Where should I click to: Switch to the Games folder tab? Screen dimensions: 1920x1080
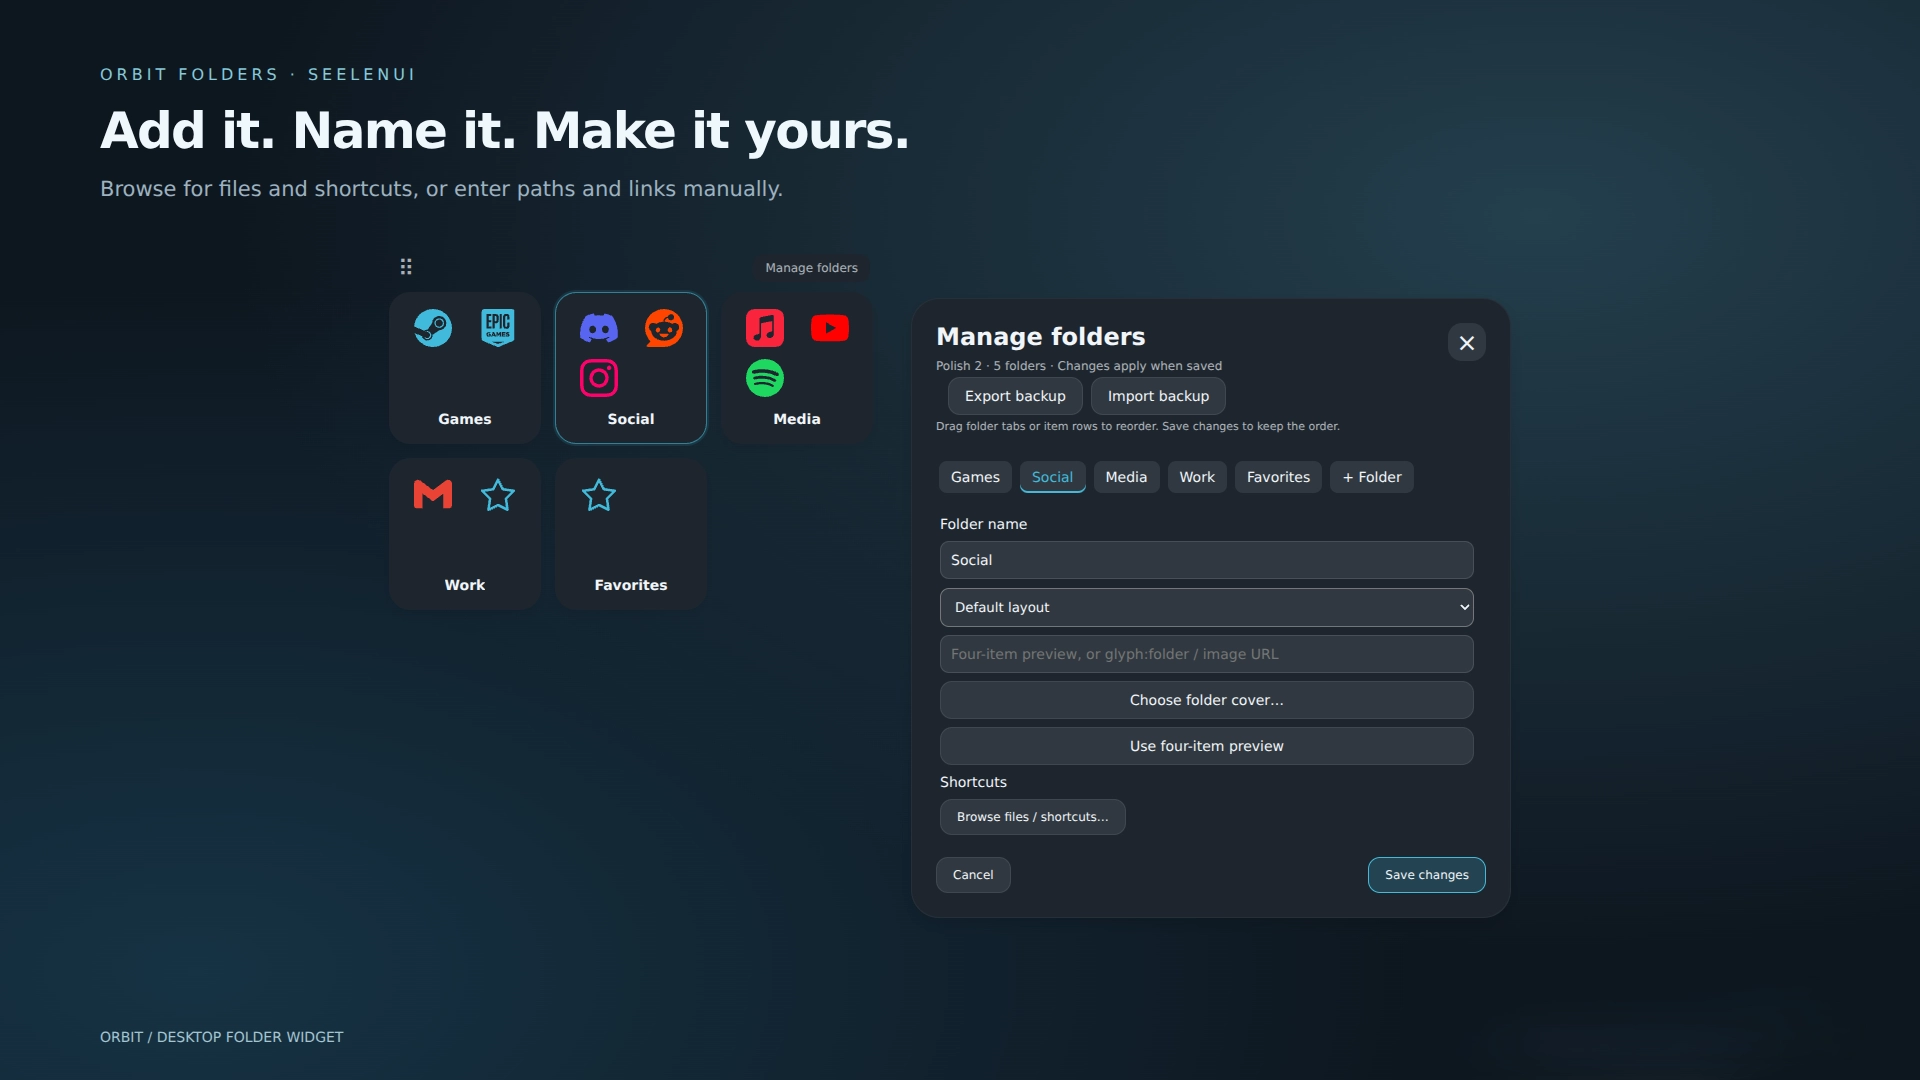975,477
